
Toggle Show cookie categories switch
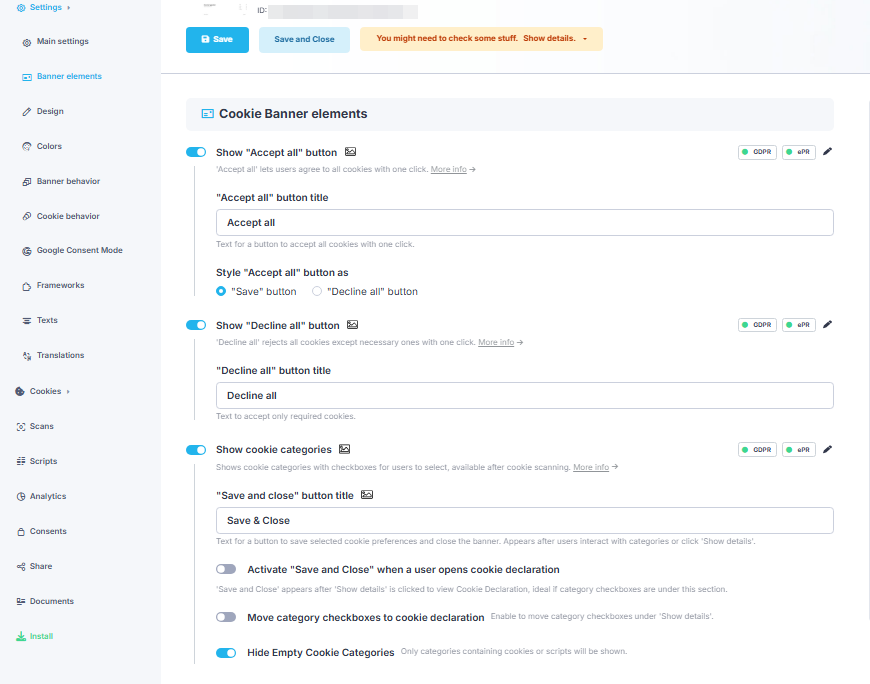[x=196, y=450]
